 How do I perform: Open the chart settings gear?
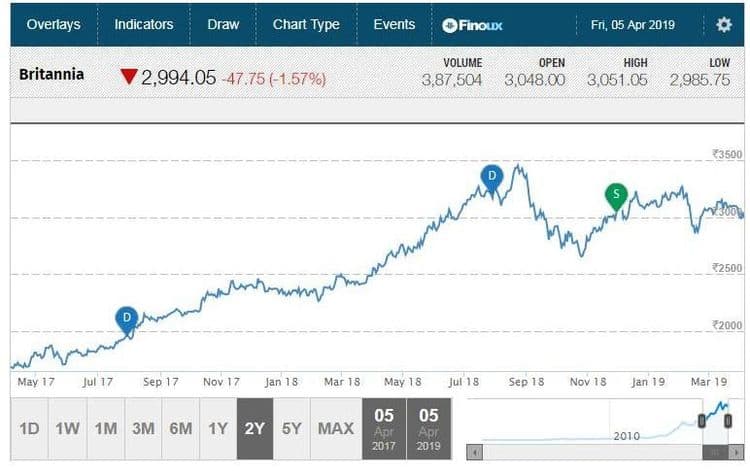(x=724, y=25)
